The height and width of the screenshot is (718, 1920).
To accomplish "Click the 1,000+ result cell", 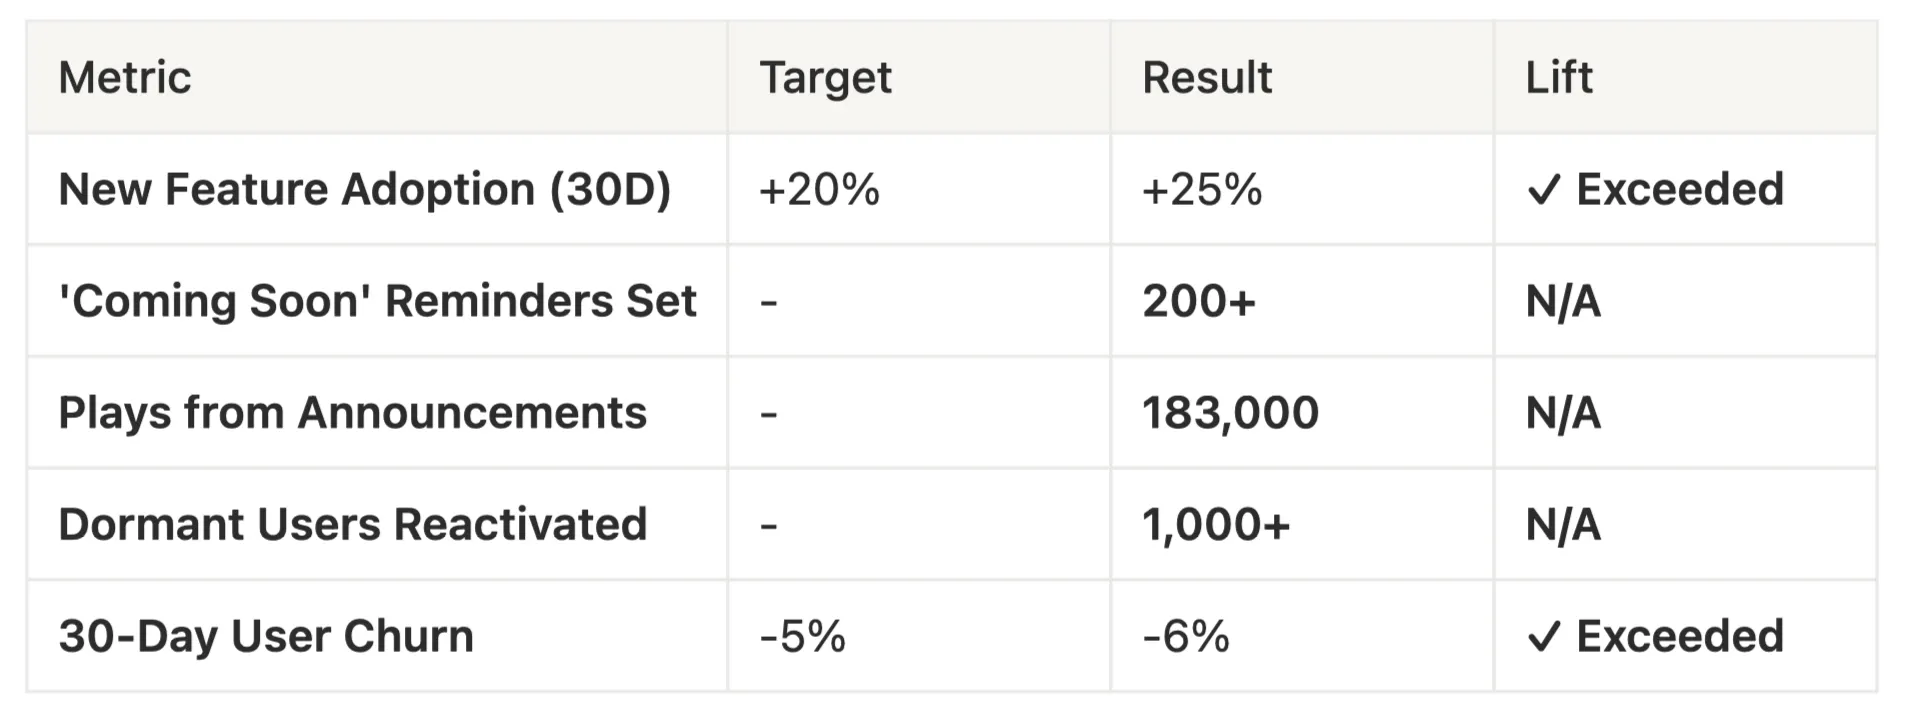I will coord(1216,525).
